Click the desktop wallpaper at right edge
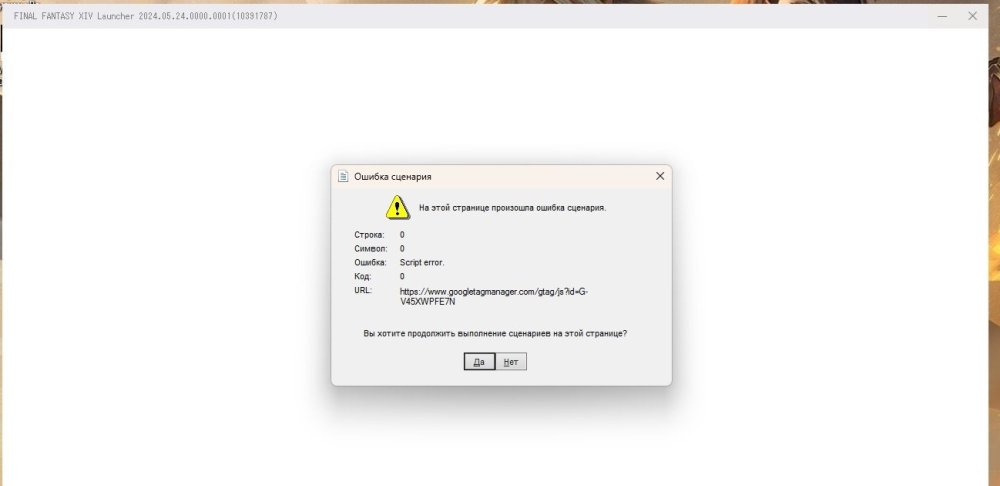The width and height of the screenshot is (1000, 486). [994, 255]
